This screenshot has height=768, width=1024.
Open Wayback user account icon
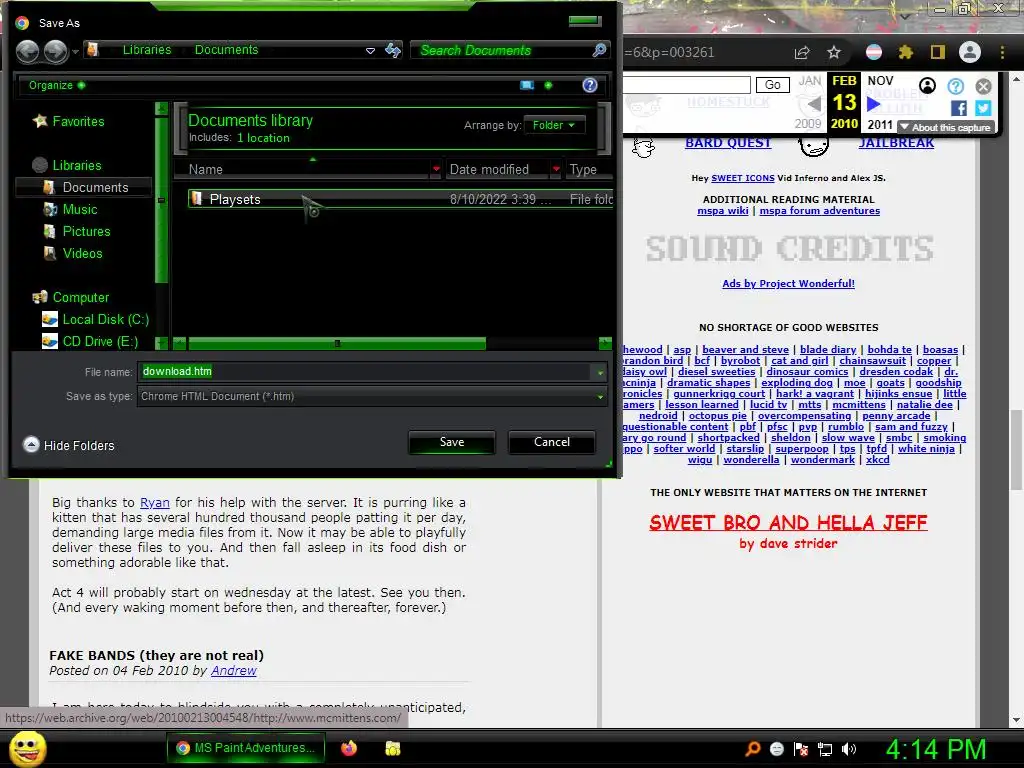pyautogui.click(x=927, y=86)
